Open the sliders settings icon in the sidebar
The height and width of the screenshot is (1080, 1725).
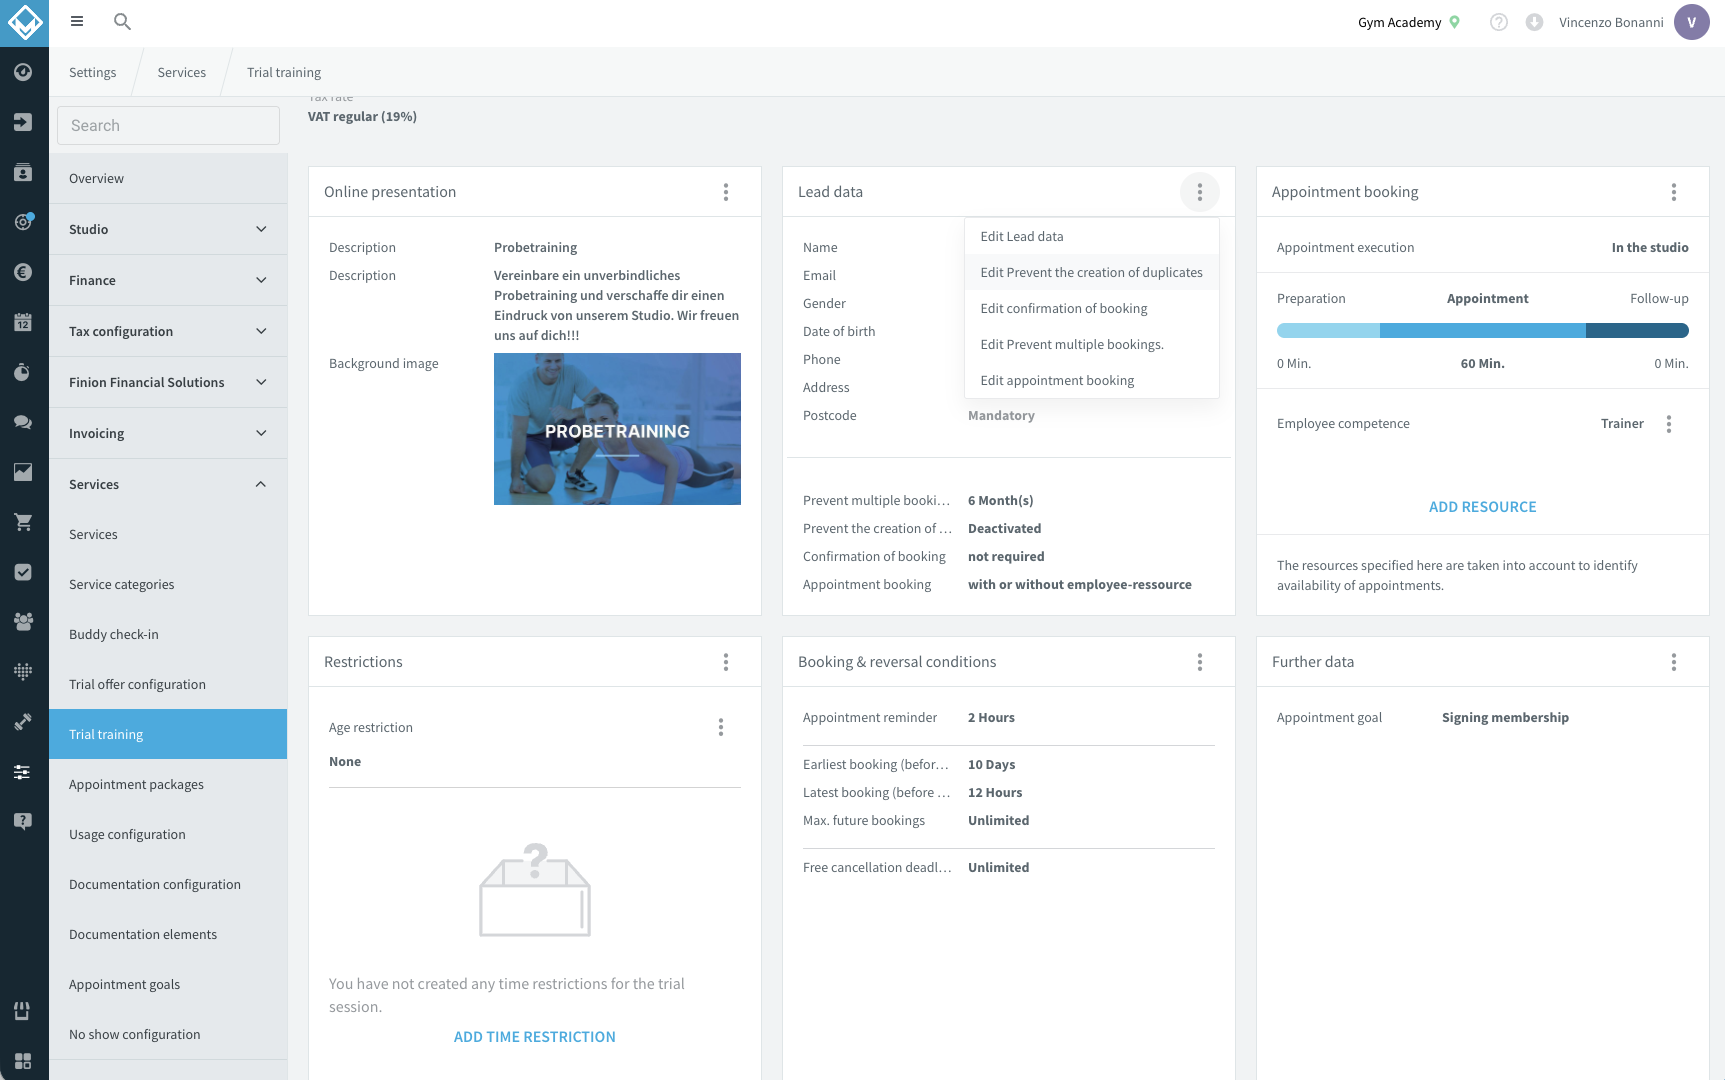23,772
